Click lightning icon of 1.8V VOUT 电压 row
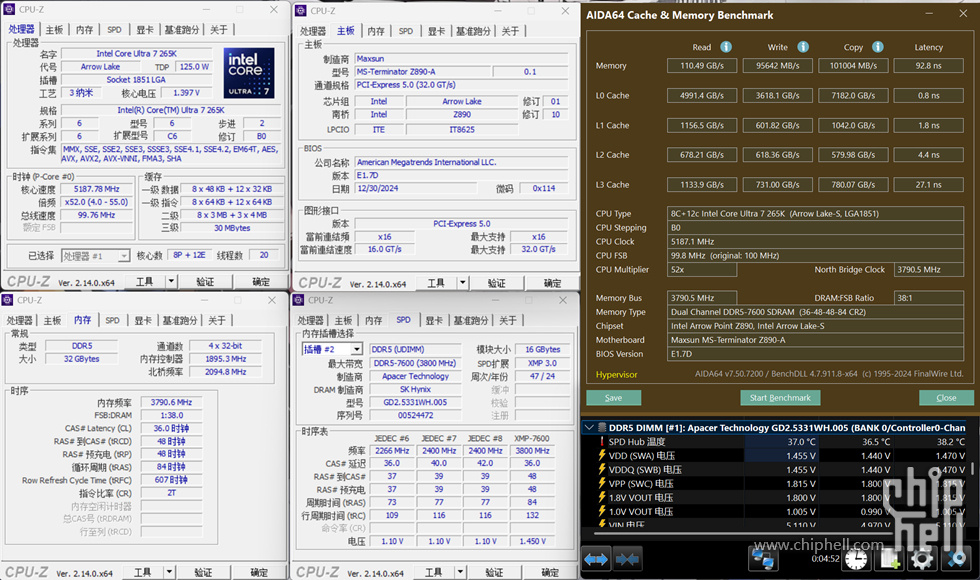The height and width of the screenshot is (580, 980). click(x=602, y=498)
